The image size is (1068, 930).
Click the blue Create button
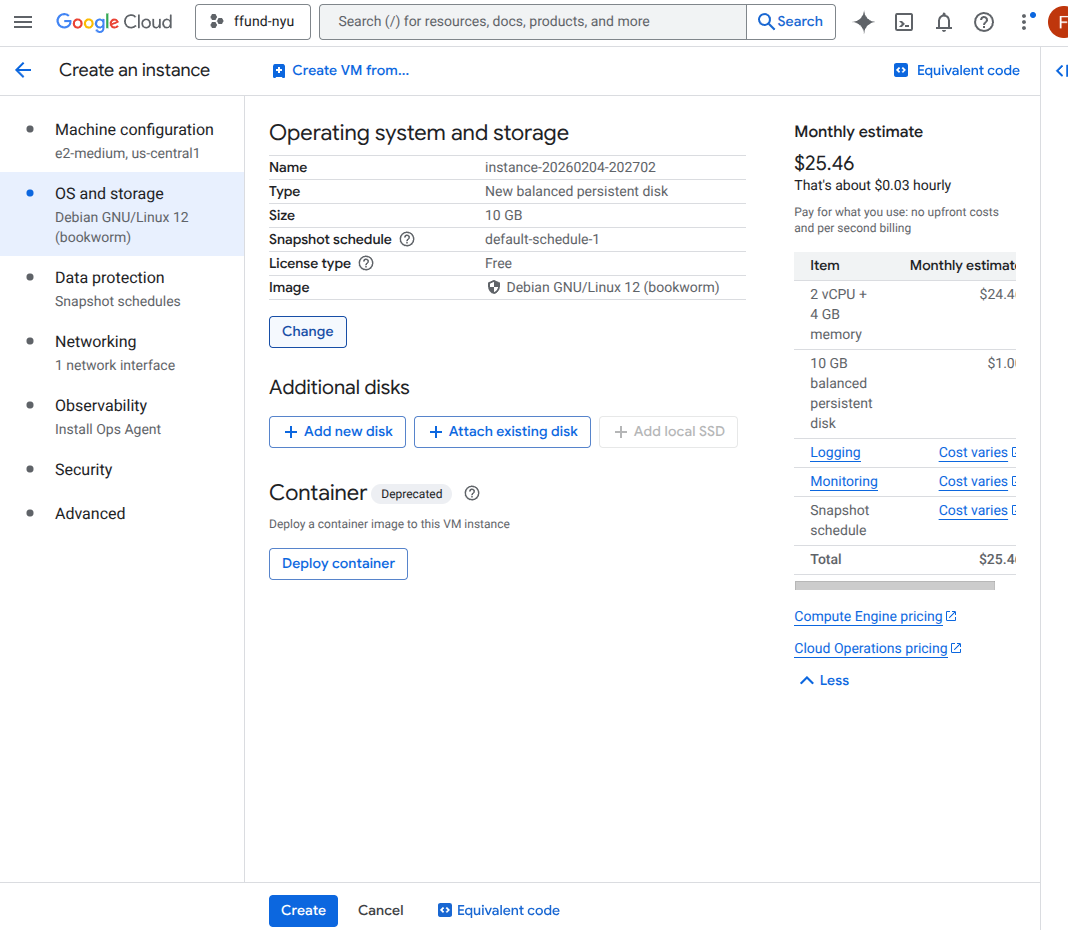303,910
